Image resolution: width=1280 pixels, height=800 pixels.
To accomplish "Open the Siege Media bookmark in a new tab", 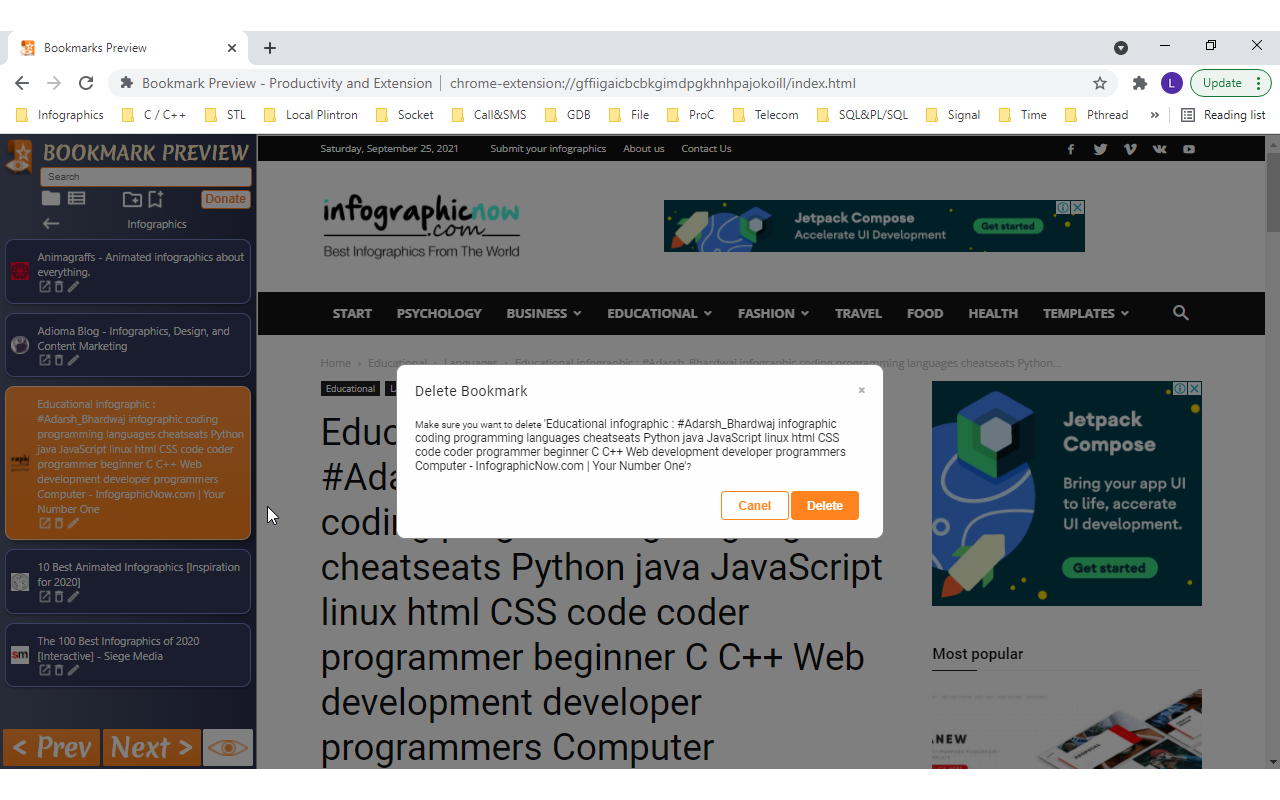I will [44, 670].
